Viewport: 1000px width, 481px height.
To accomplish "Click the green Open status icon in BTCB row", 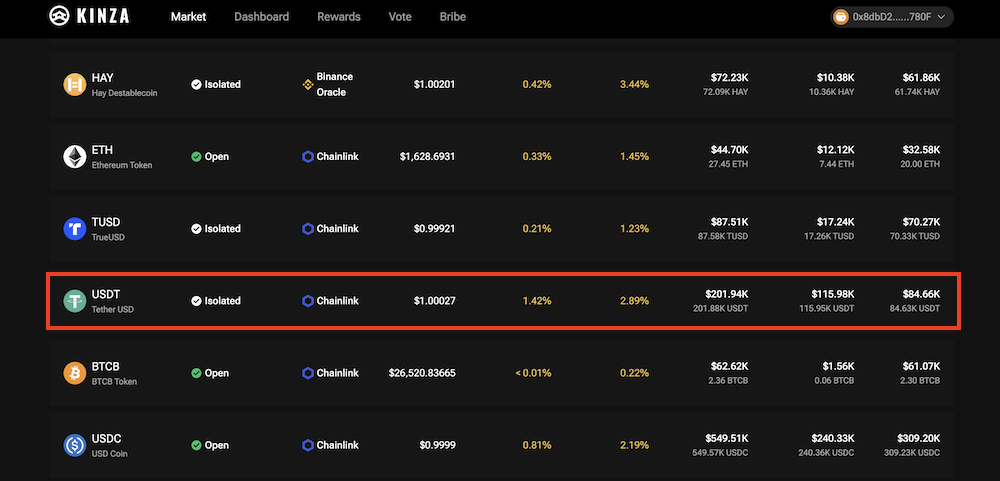I will [196, 373].
